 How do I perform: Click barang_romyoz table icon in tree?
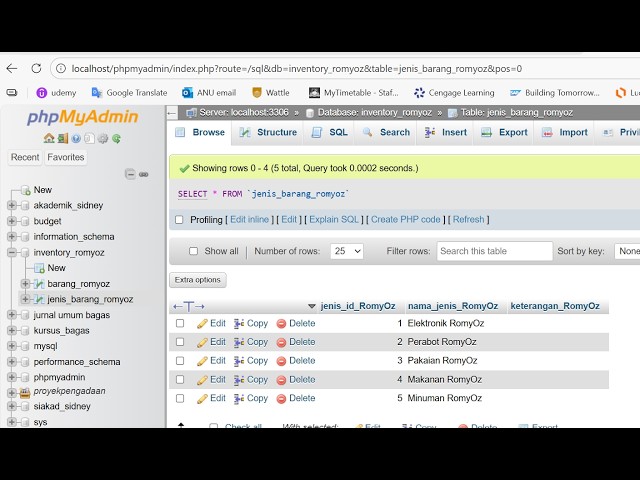(x=39, y=284)
